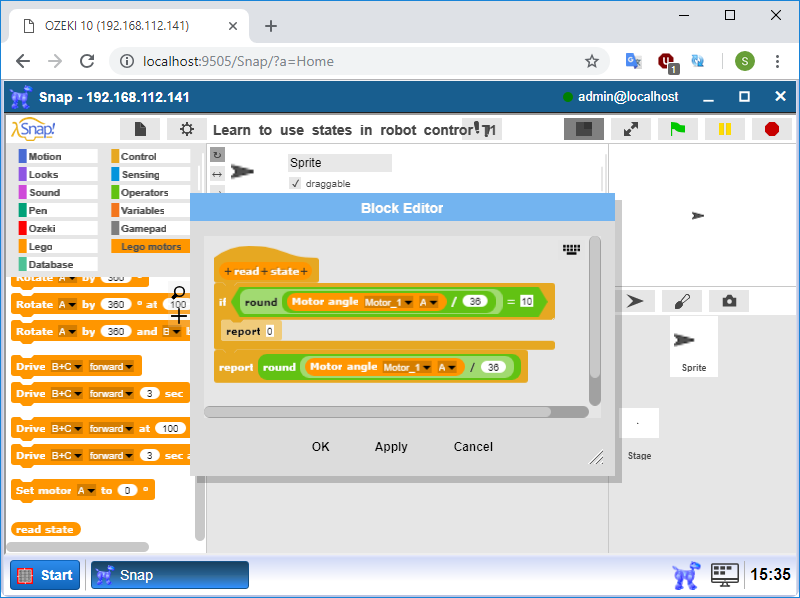This screenshot has width=800, height=598.
Task: Take a camera snapshot for a new sprite
Action: tap(729, 301)
